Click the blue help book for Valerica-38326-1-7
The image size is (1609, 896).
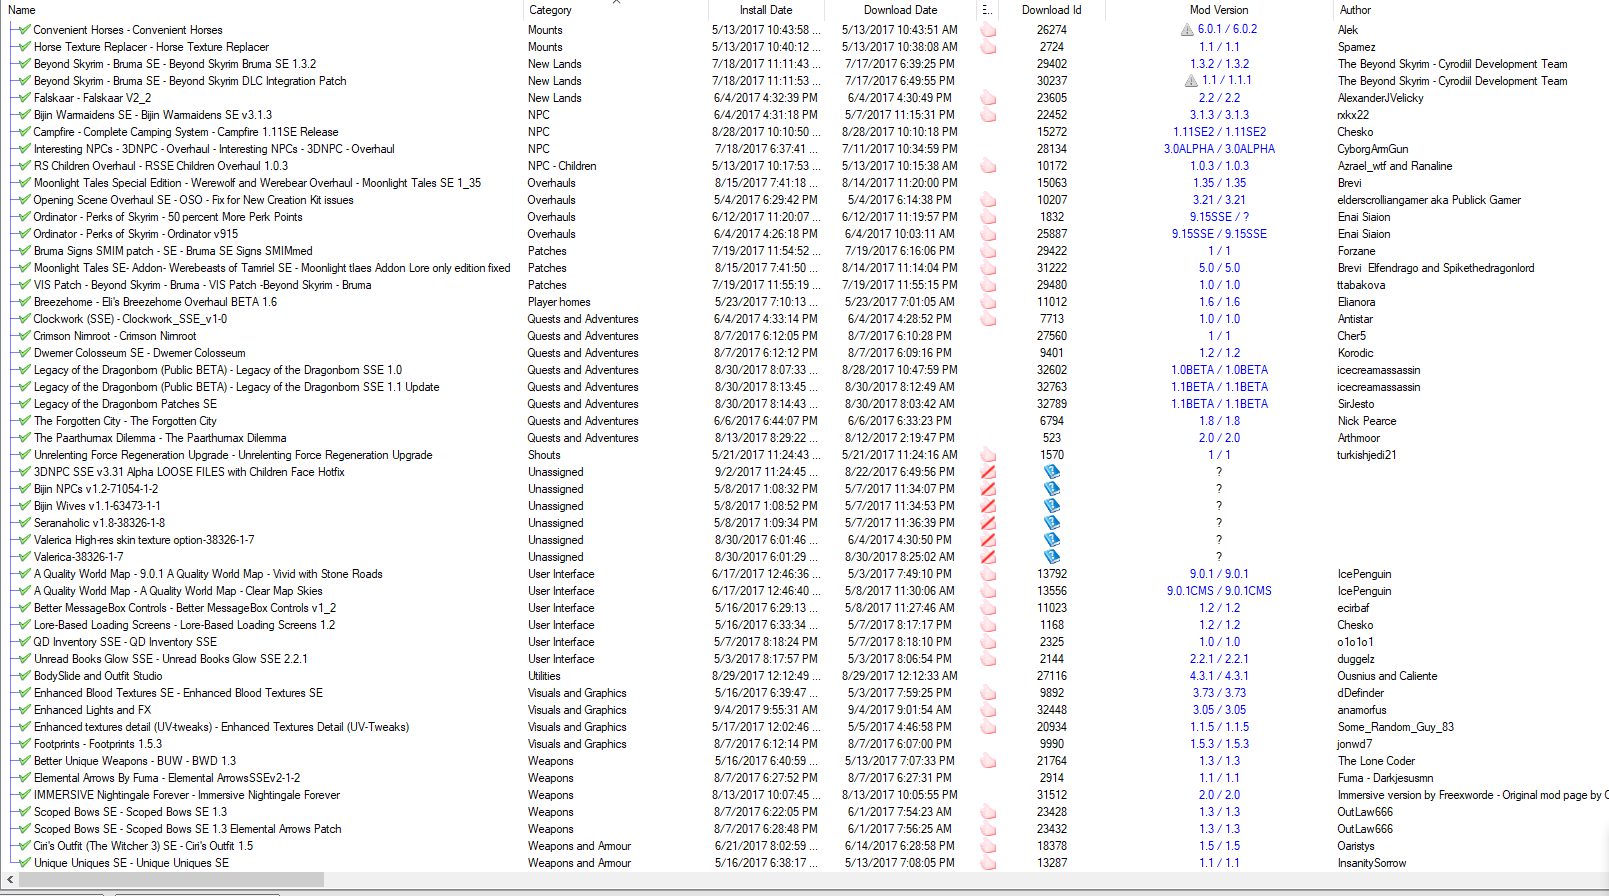[x=1051, y=557]
